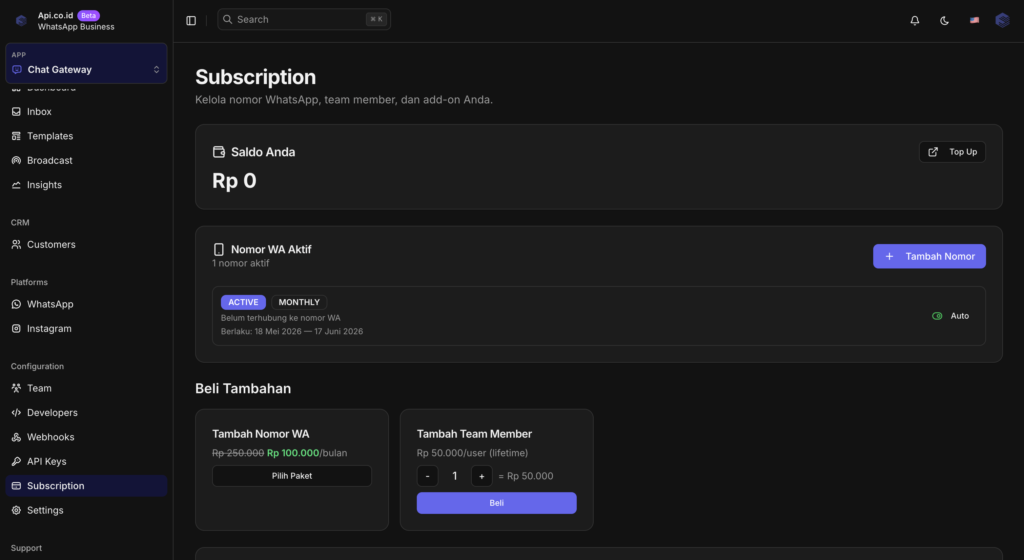The height and width of the screenshot is (560, 1024).
Task: Click the API Keys key icon
Action: pos(16,461)
